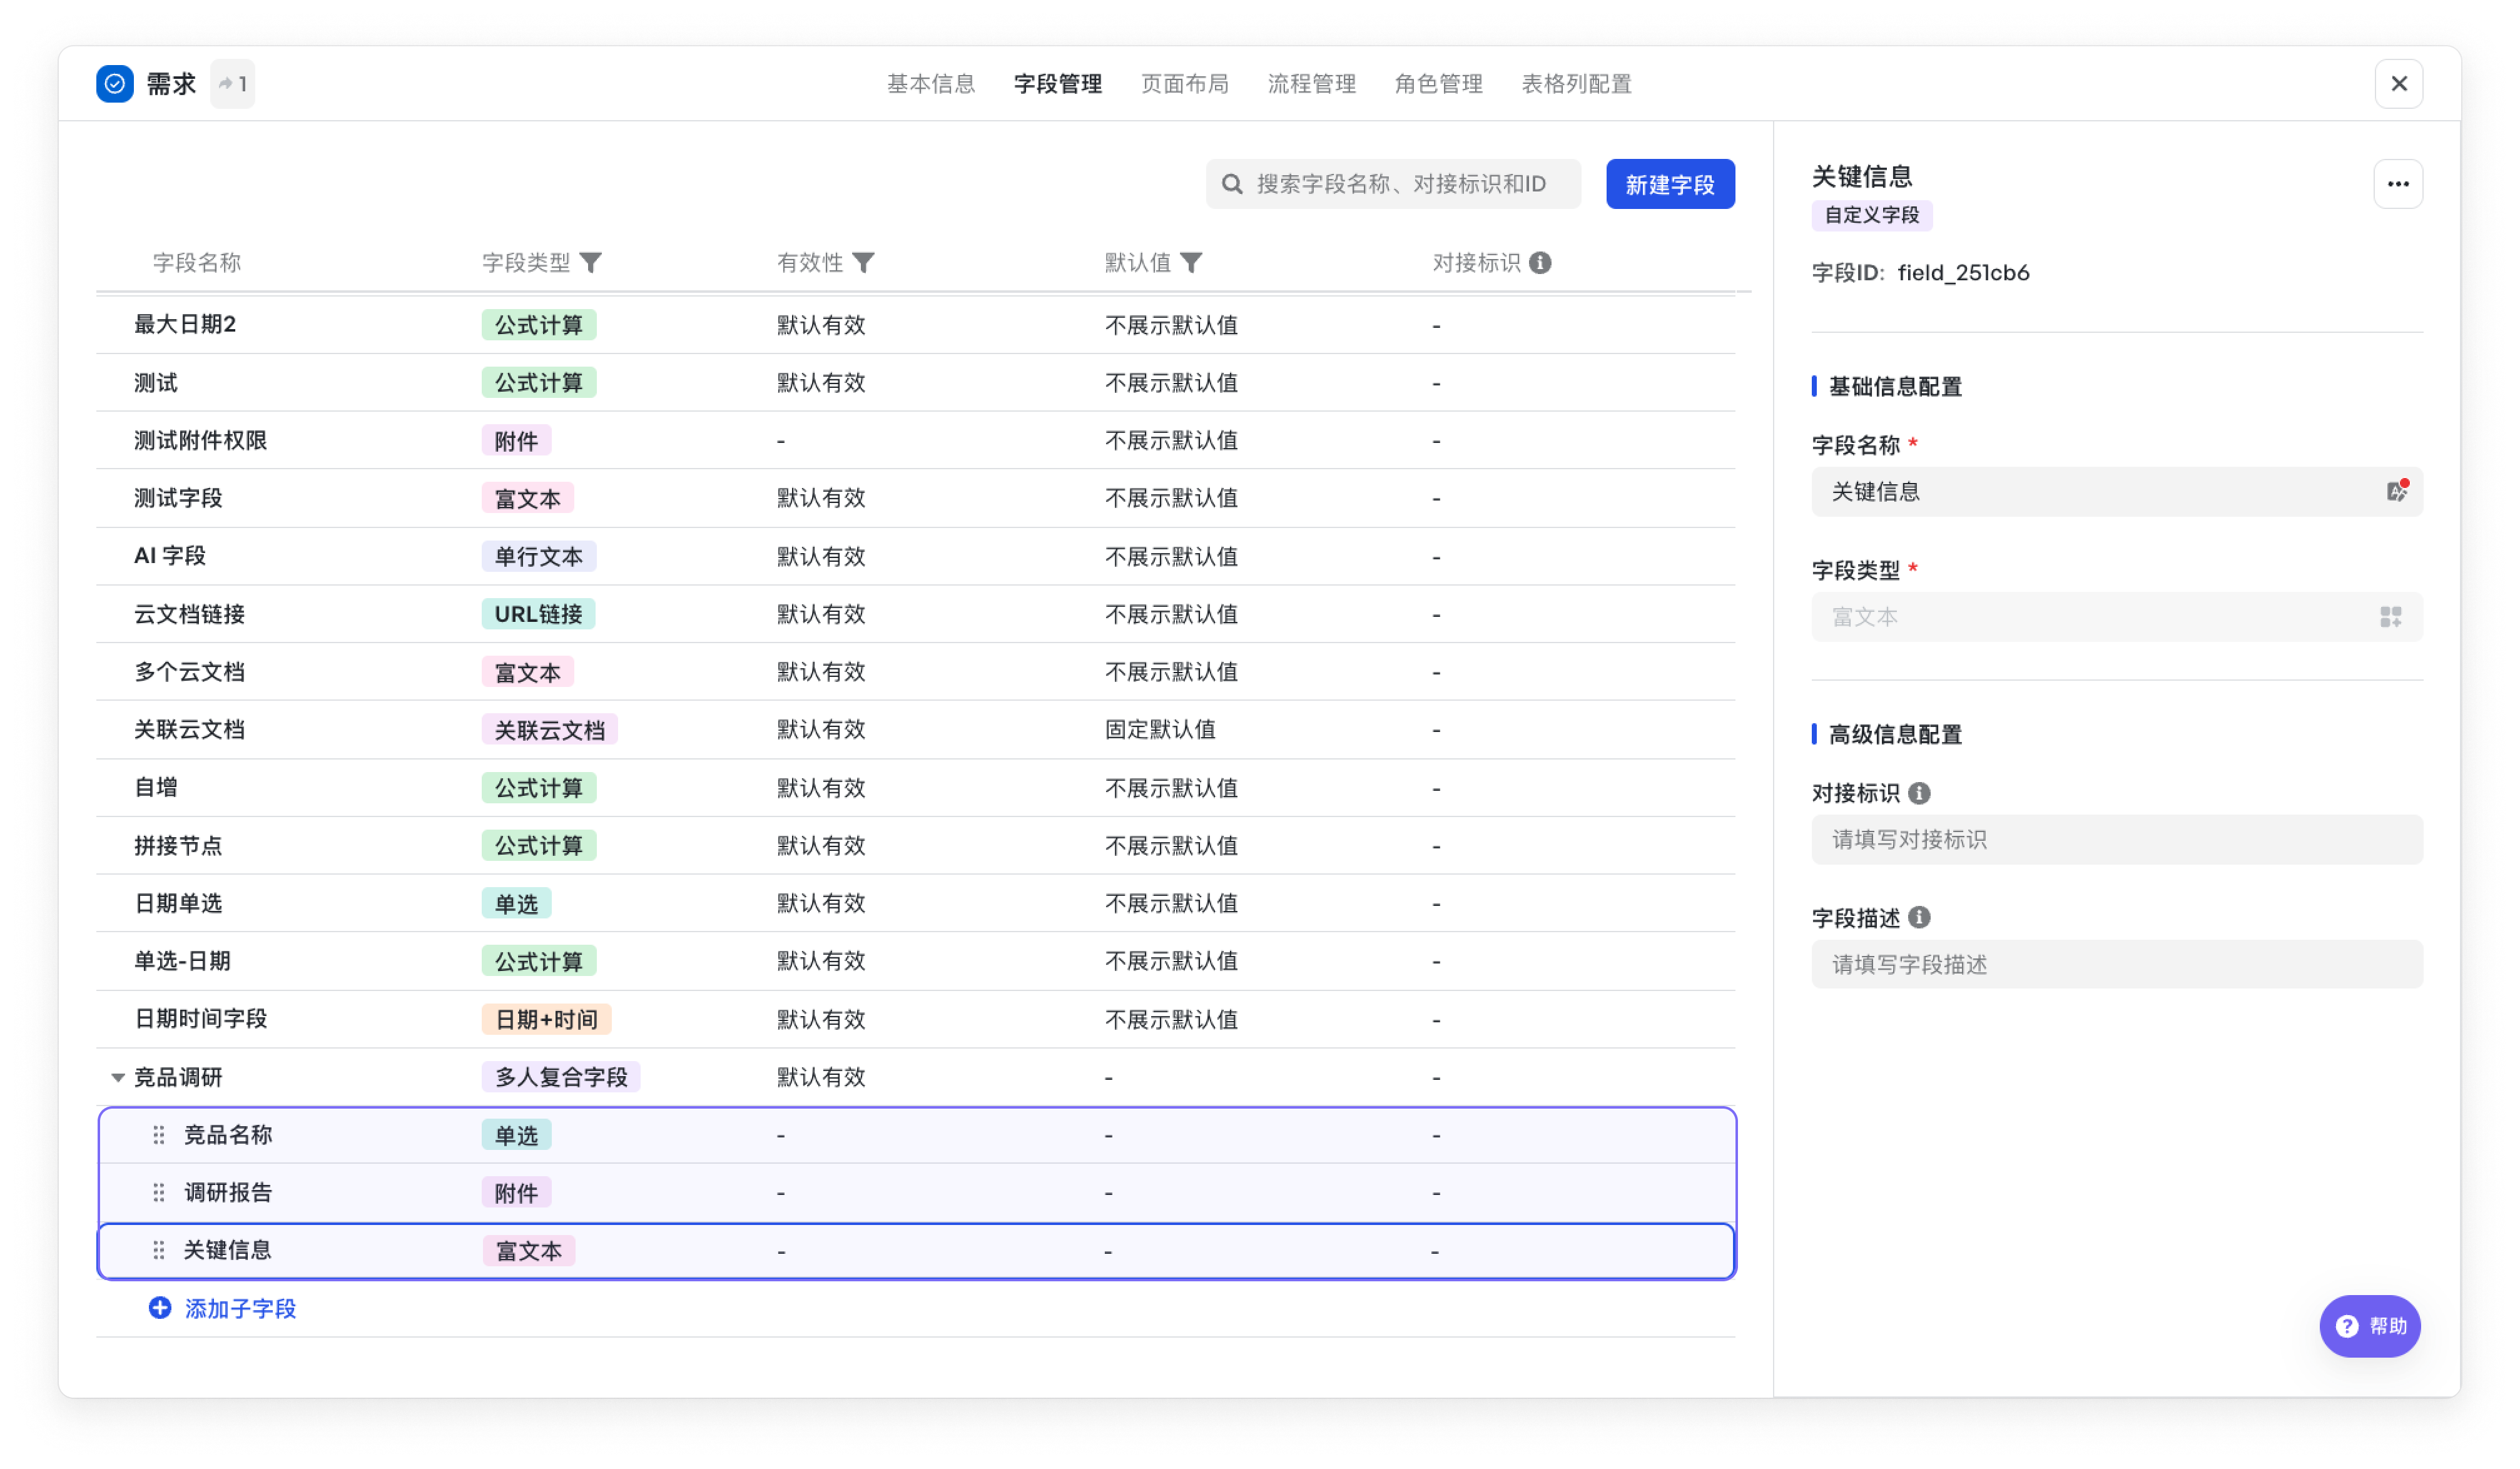
Task: Click the search magnifier icon
Action: pyautogui.click(x=1232, y=184)
